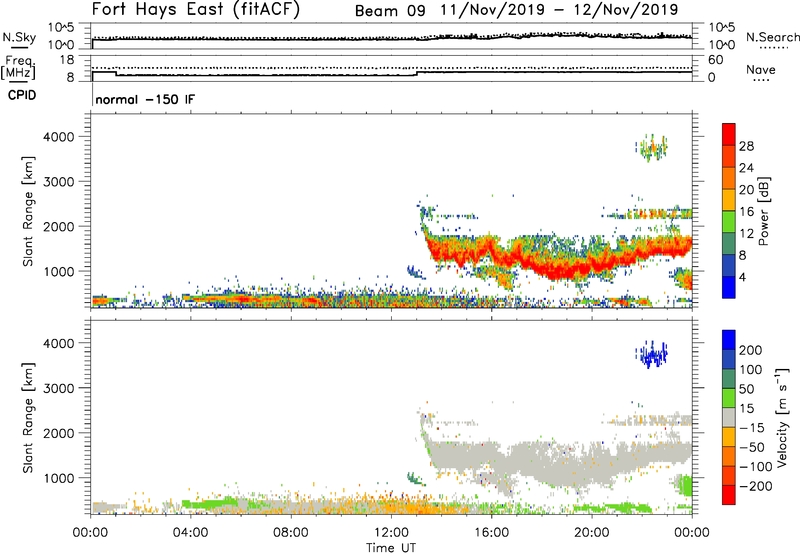The width and height of the screenshot is (800, 554).
Task: Click the '04:00' time axis tick label
Action: click(x=190, y=533)
